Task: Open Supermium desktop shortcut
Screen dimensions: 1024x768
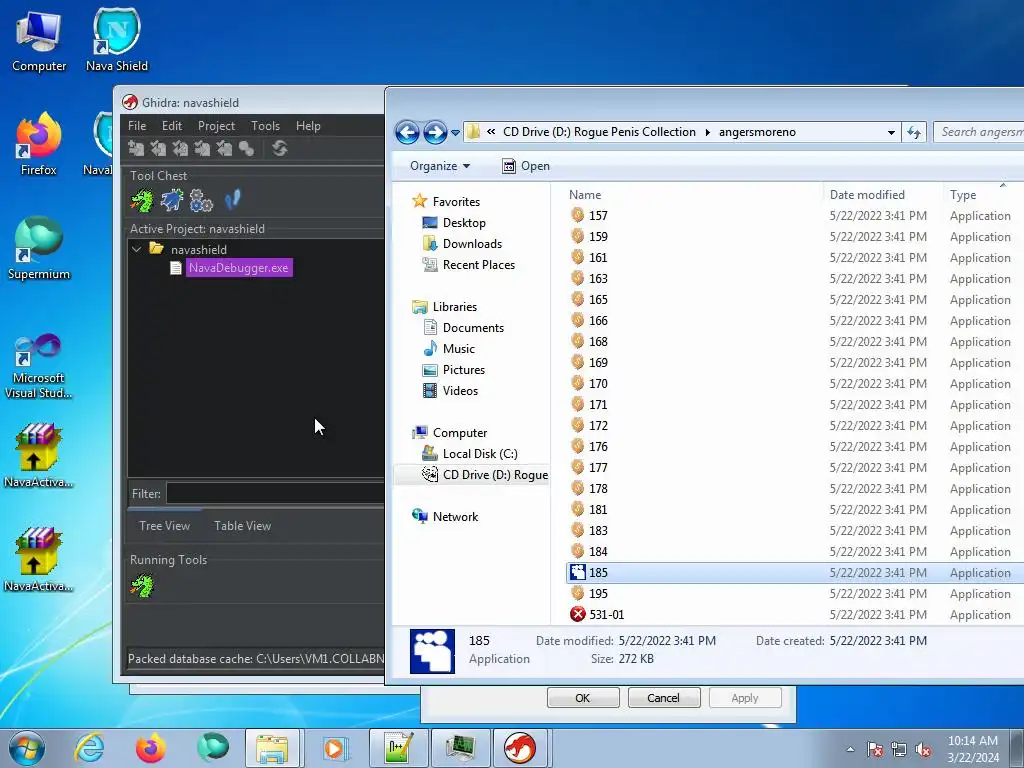Action: pos(39,248)
